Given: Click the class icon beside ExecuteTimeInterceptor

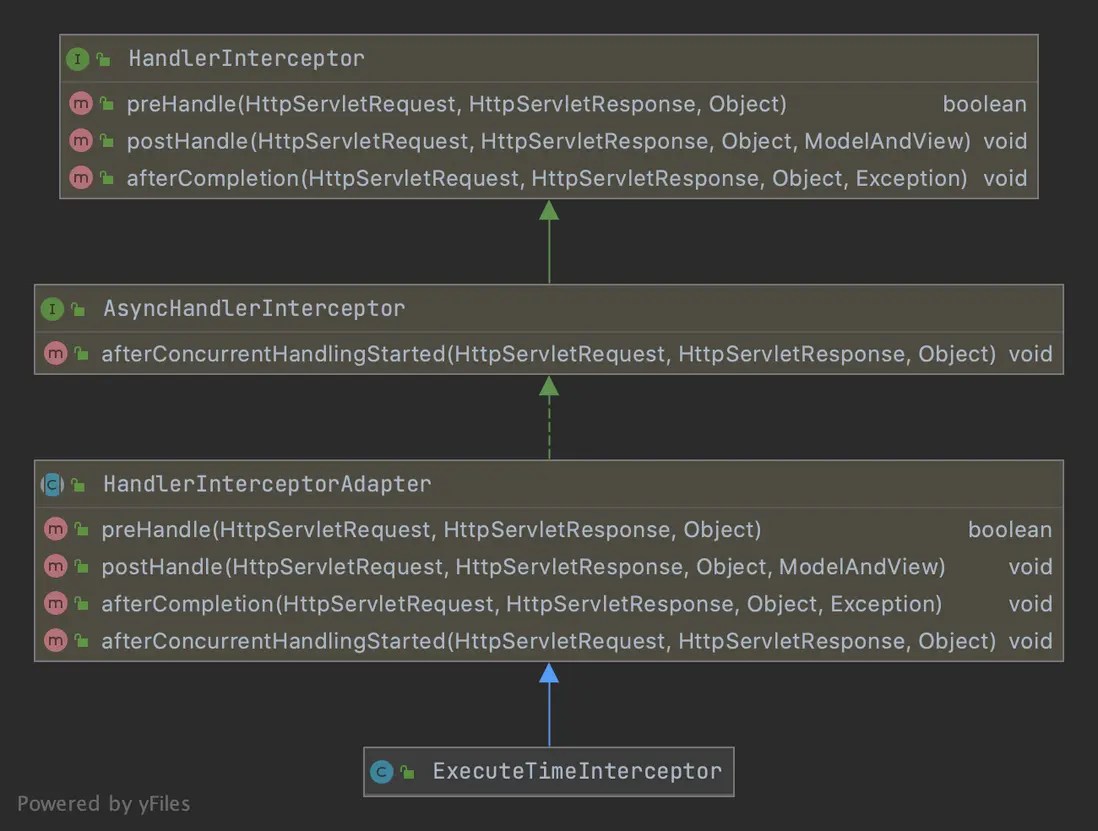Looking at the screenshot, I should click(x=381, y=771).
